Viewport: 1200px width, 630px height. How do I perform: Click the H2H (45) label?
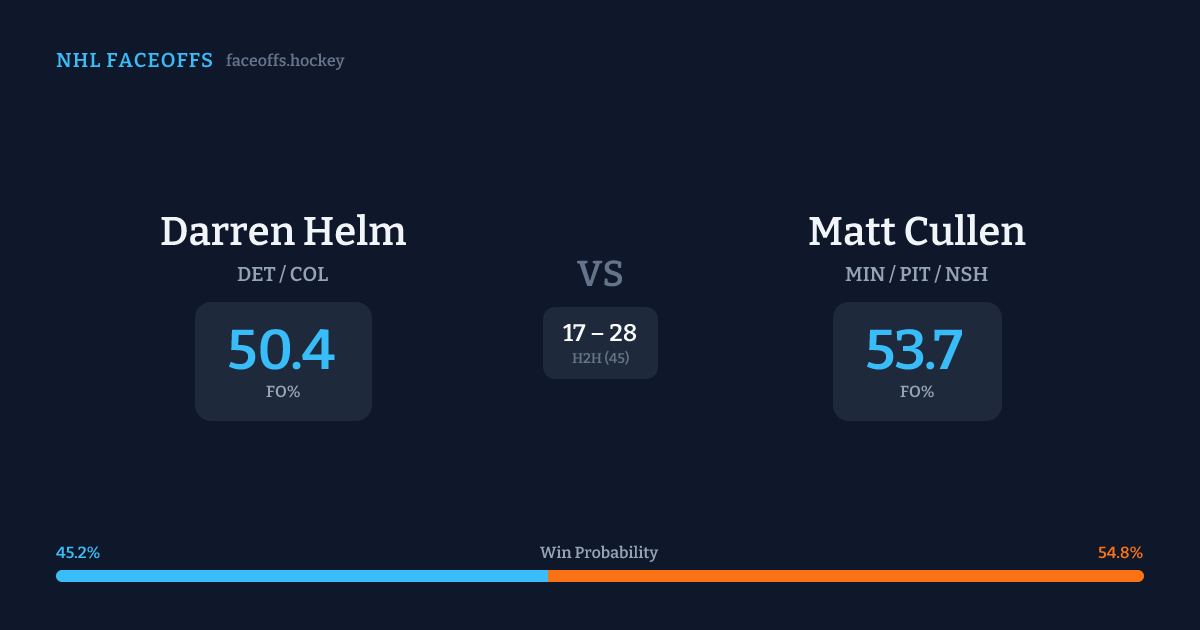[x=600, y=358]
